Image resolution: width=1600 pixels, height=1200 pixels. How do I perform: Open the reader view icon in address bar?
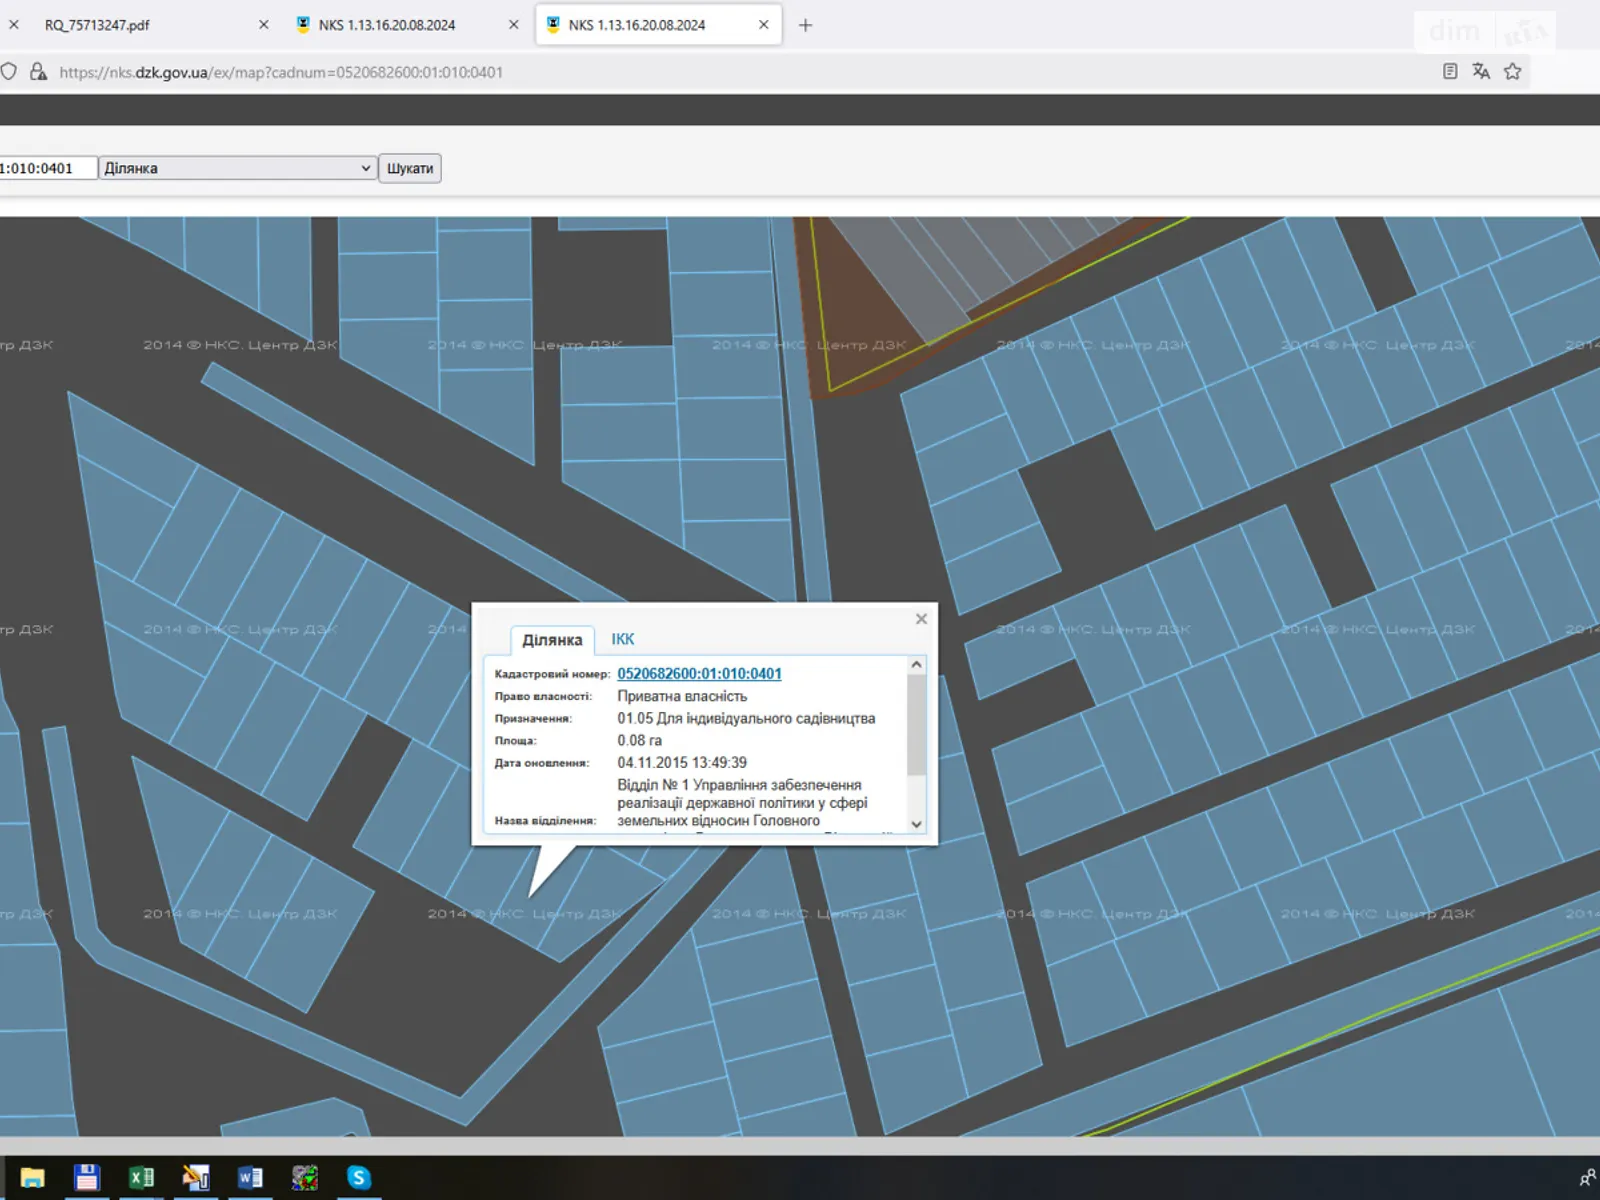[x=1450, y=71]
